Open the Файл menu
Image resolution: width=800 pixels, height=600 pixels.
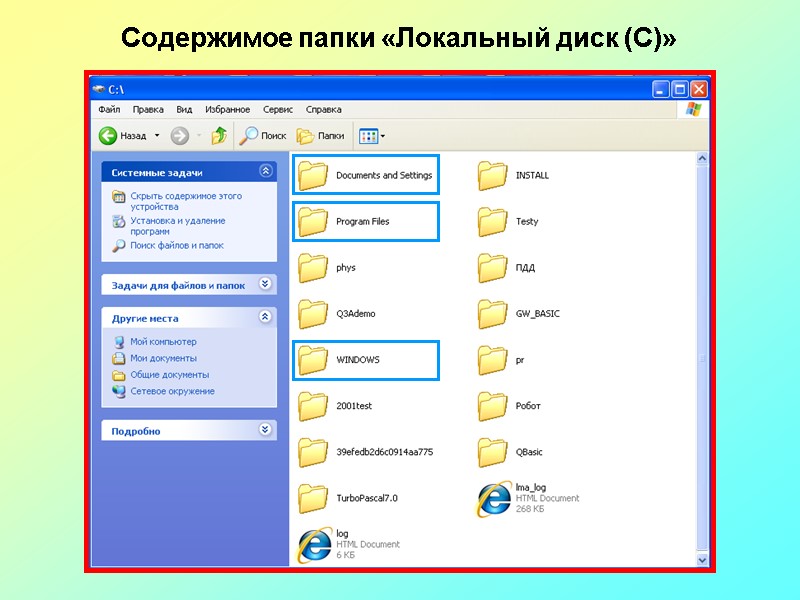[109, 109]
